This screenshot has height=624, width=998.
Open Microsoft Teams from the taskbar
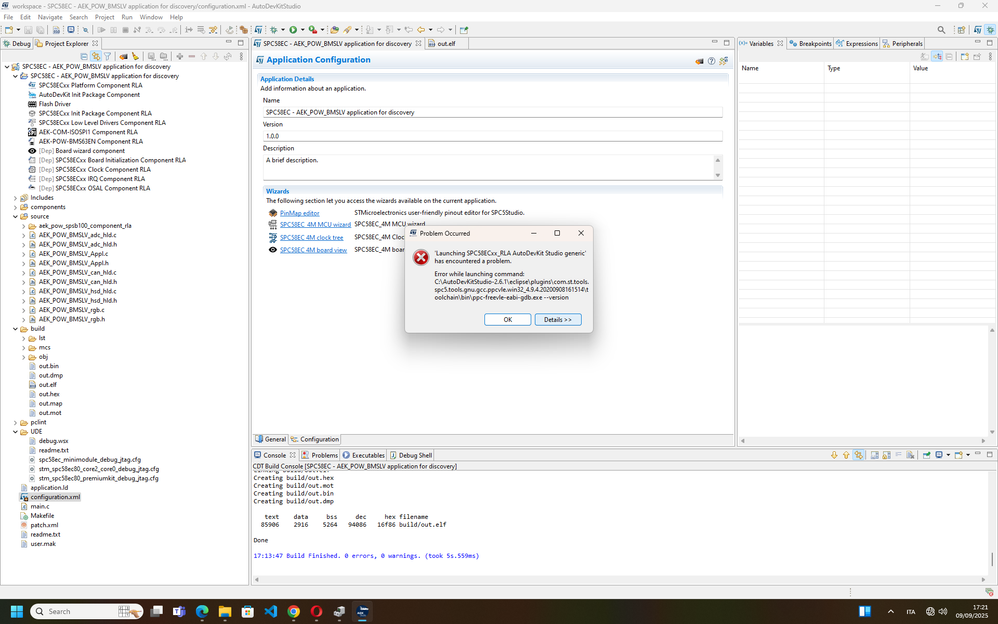coord(179,611)
